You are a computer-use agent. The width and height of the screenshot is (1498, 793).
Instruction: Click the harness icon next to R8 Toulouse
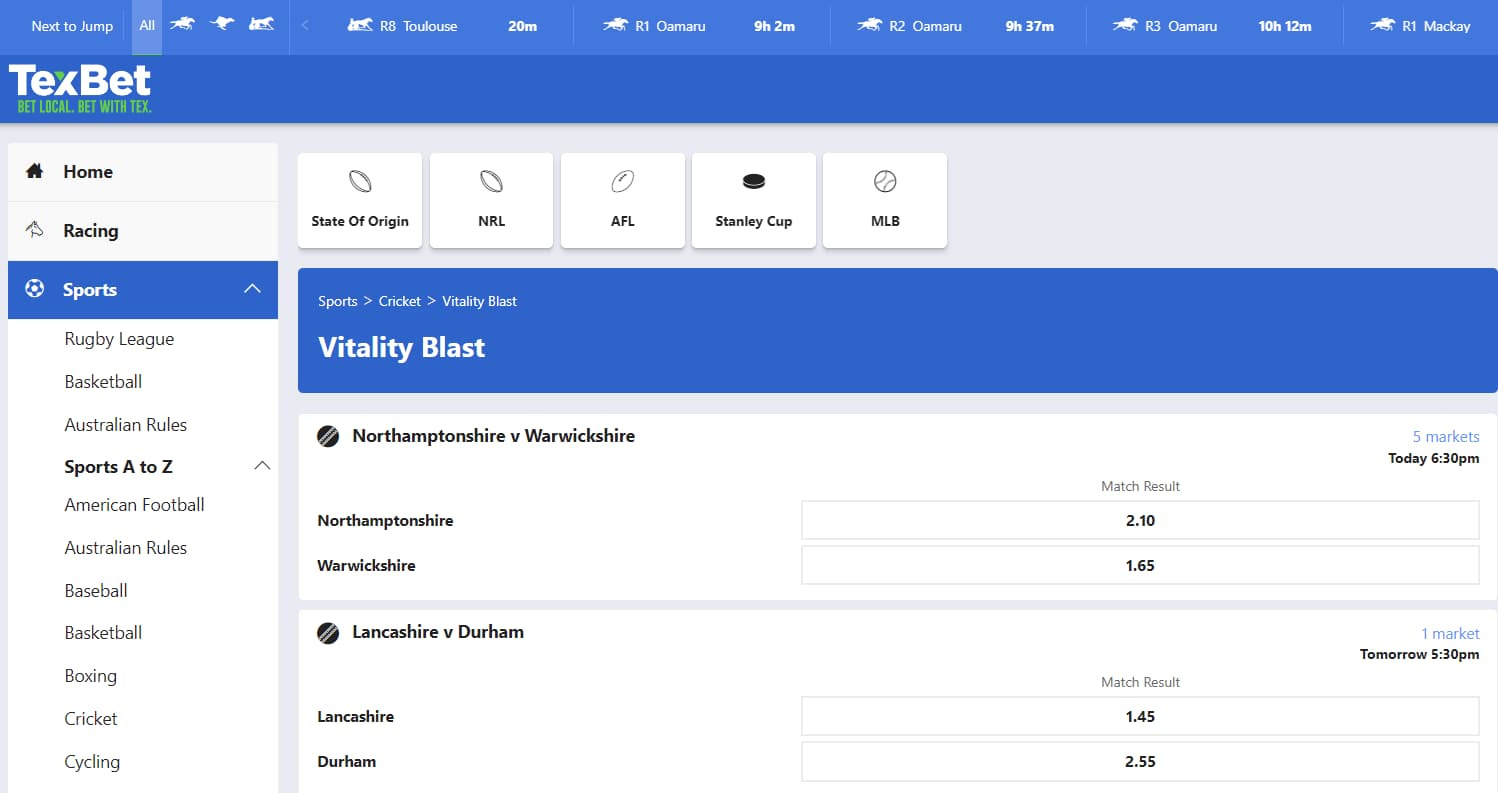pyautogui.click(x=360, y=26)
